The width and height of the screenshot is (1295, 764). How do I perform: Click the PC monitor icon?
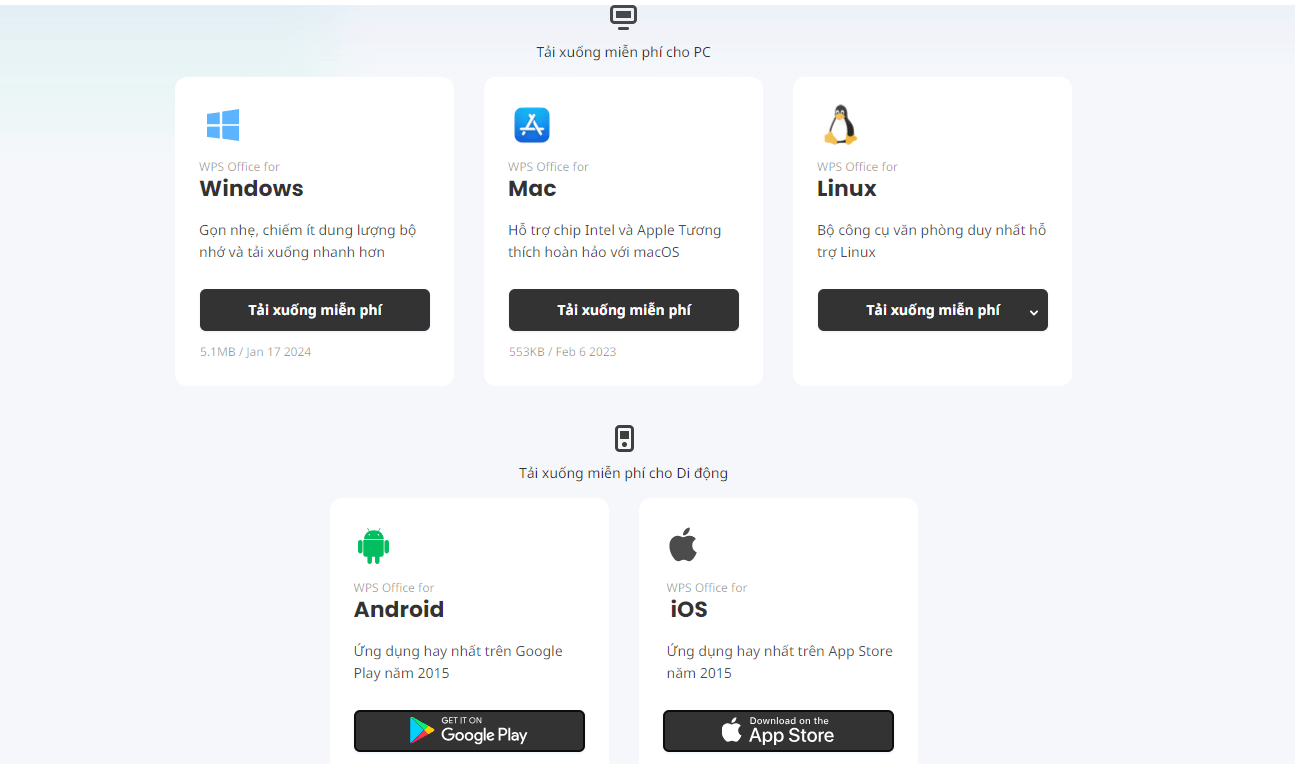coord(624,17)
